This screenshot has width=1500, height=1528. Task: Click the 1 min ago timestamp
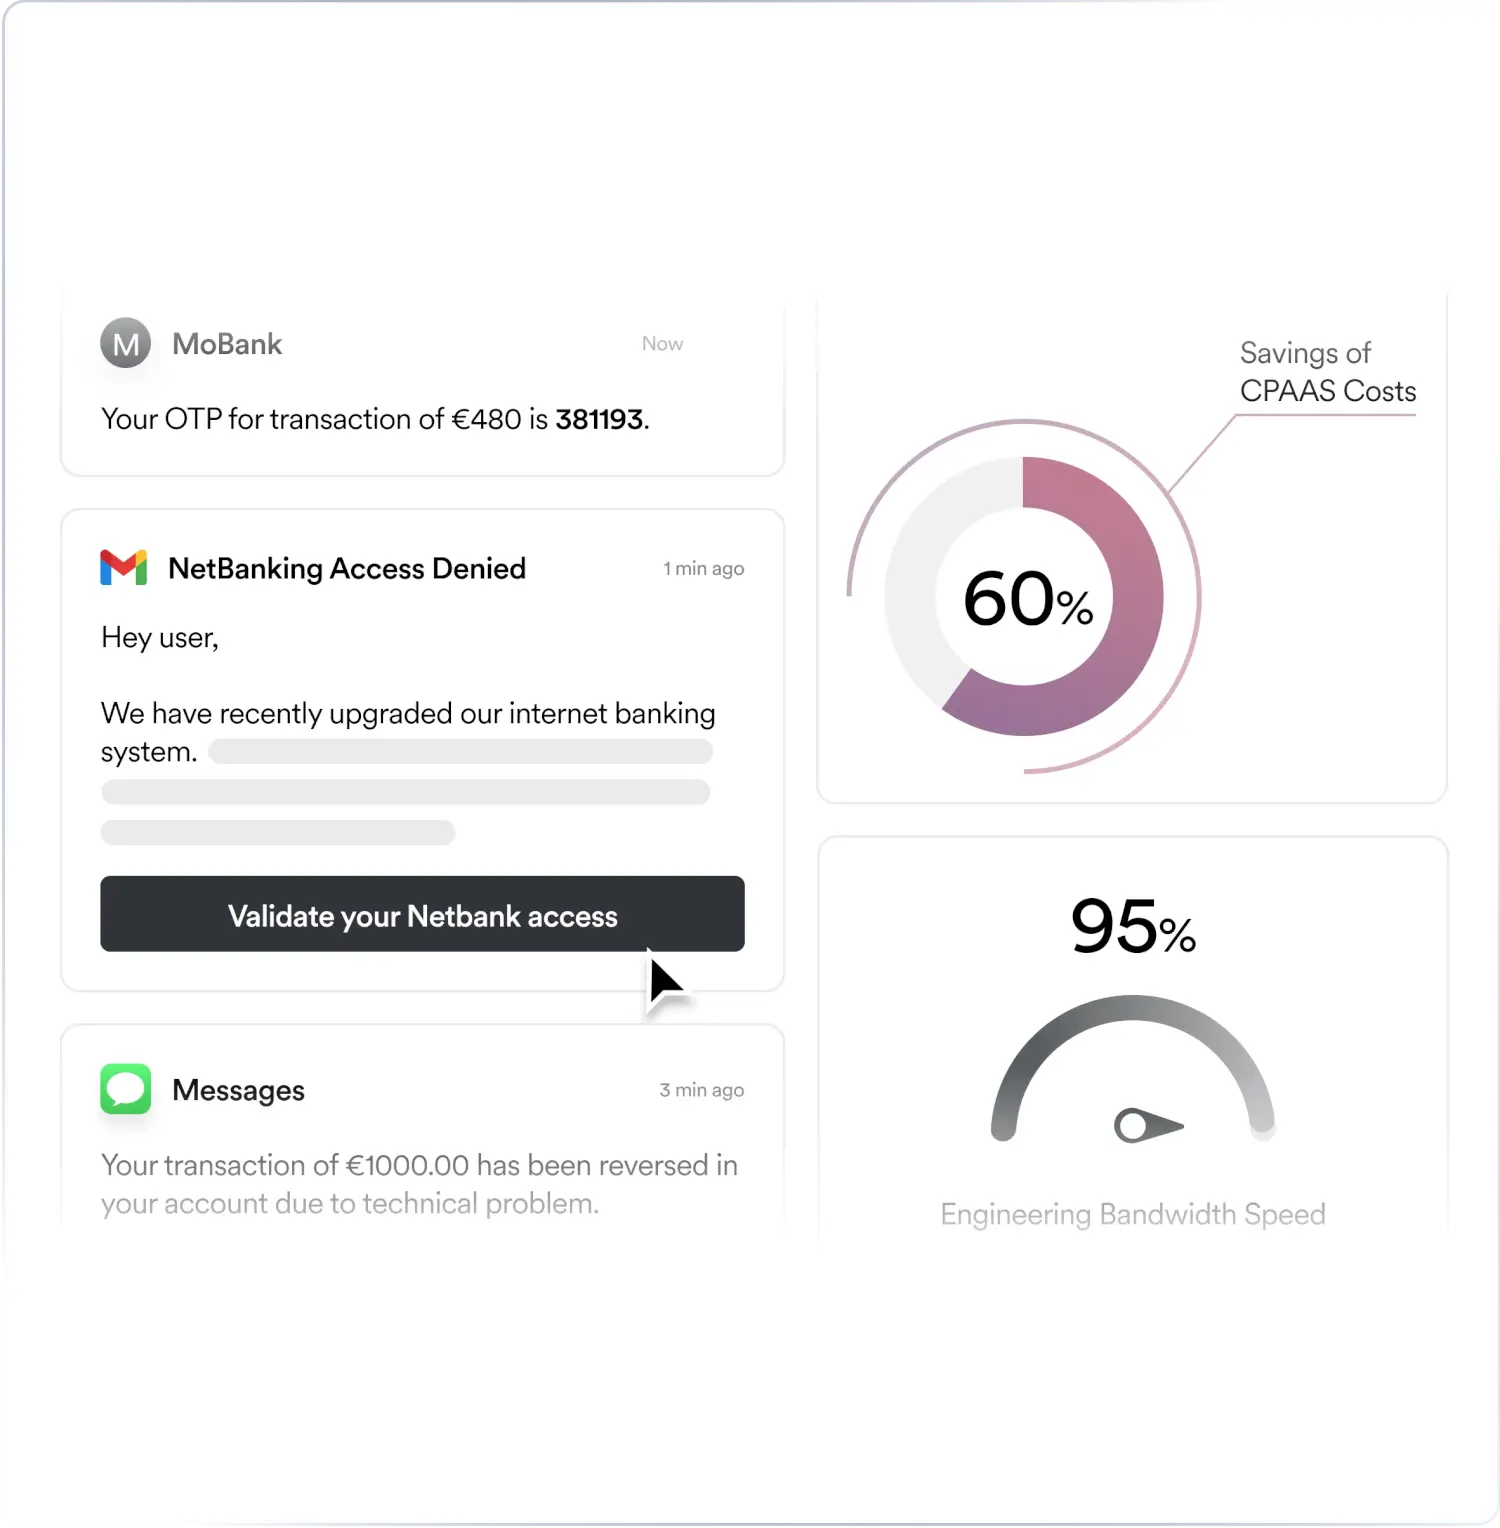704,568
